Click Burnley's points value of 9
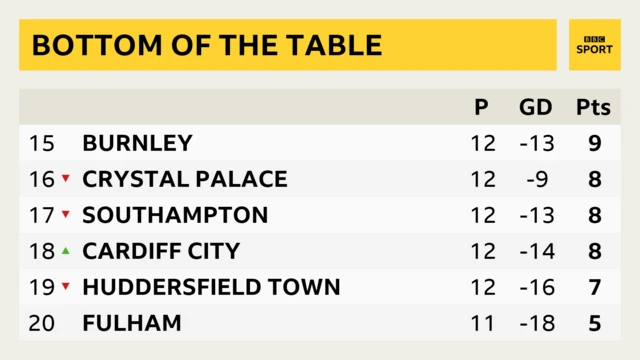Screen dimensions: 640x360 pos(595,143)
